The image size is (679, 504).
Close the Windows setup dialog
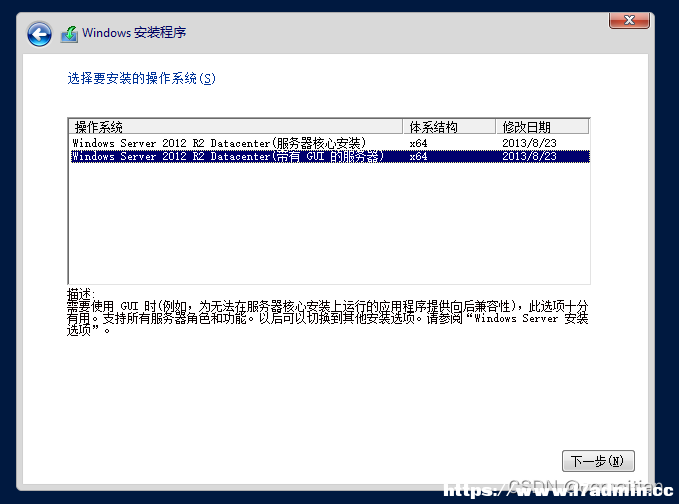point(629,20)
